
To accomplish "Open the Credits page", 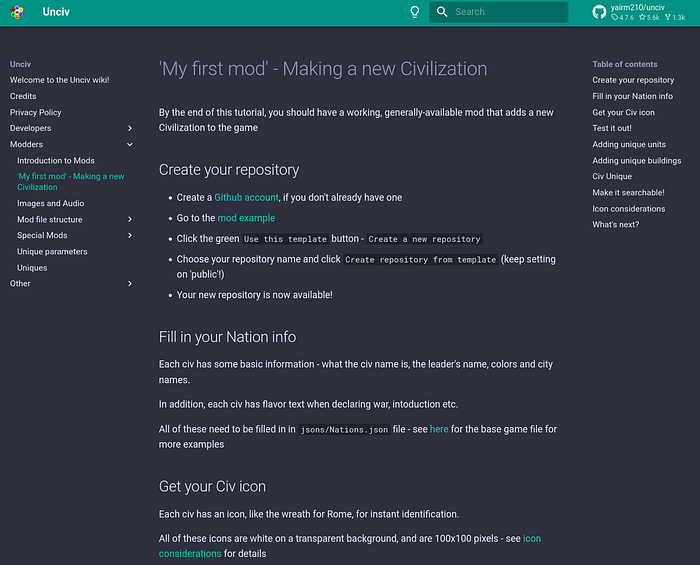I will (x=23, y=96).
